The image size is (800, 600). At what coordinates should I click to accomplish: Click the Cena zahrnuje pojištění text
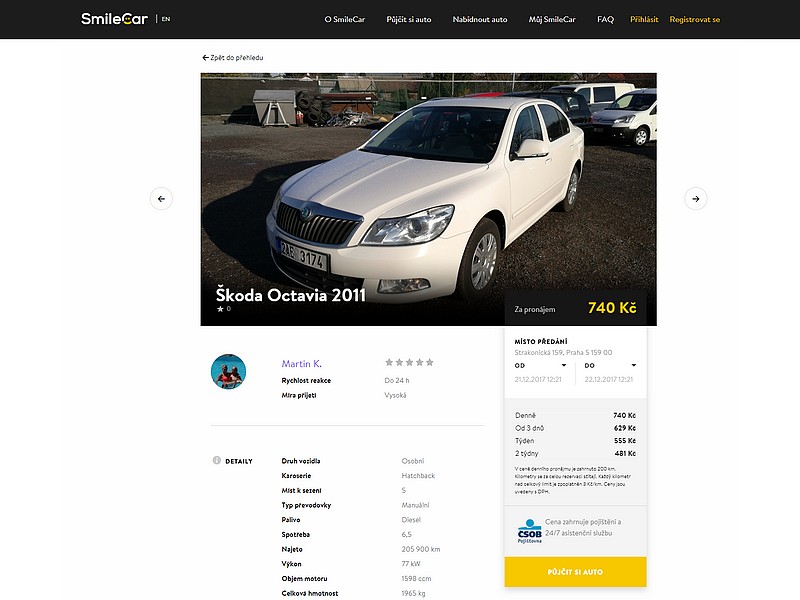coord(583,527)
